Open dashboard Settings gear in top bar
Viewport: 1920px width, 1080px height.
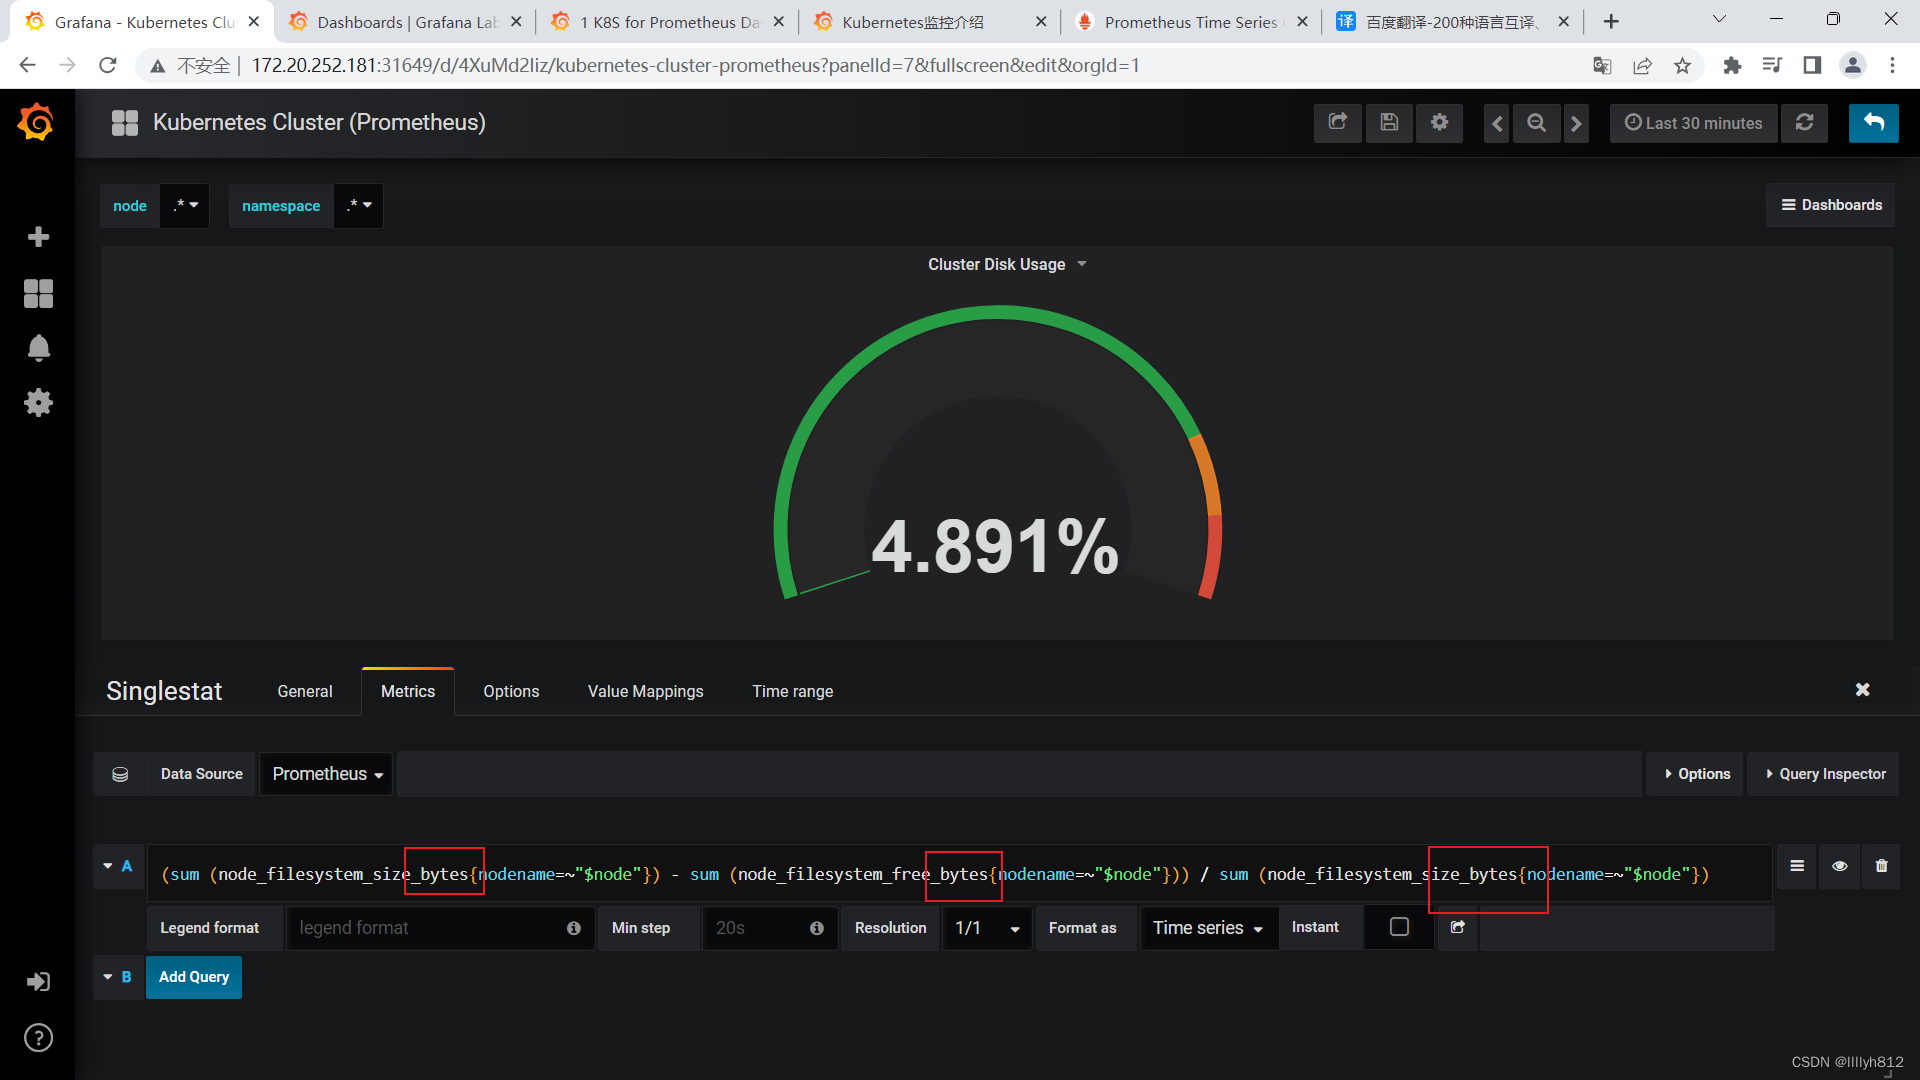pyautogui.click(x=1439, y=123)
